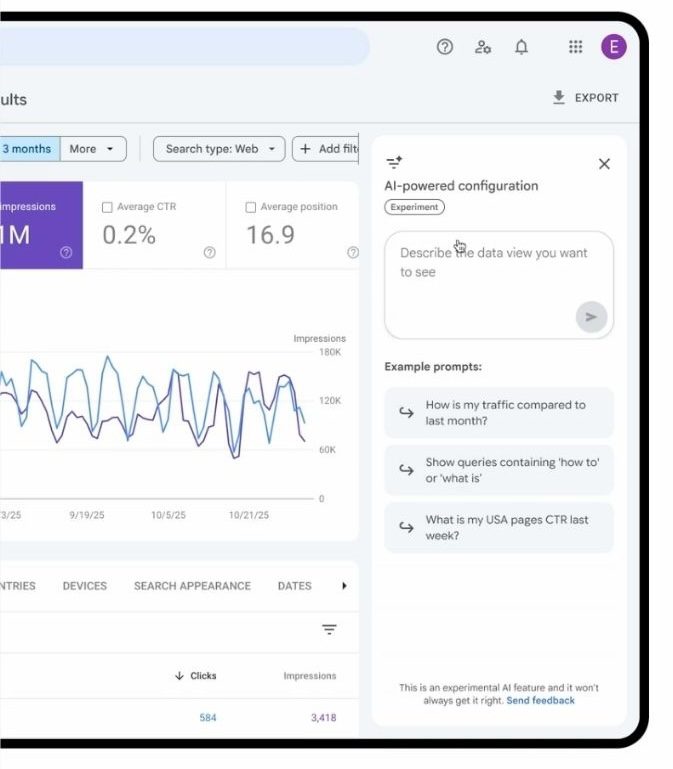Screen dimensions: 673x769
Task: Click the send arrow in the prompt box
Action: pos(591,317)
